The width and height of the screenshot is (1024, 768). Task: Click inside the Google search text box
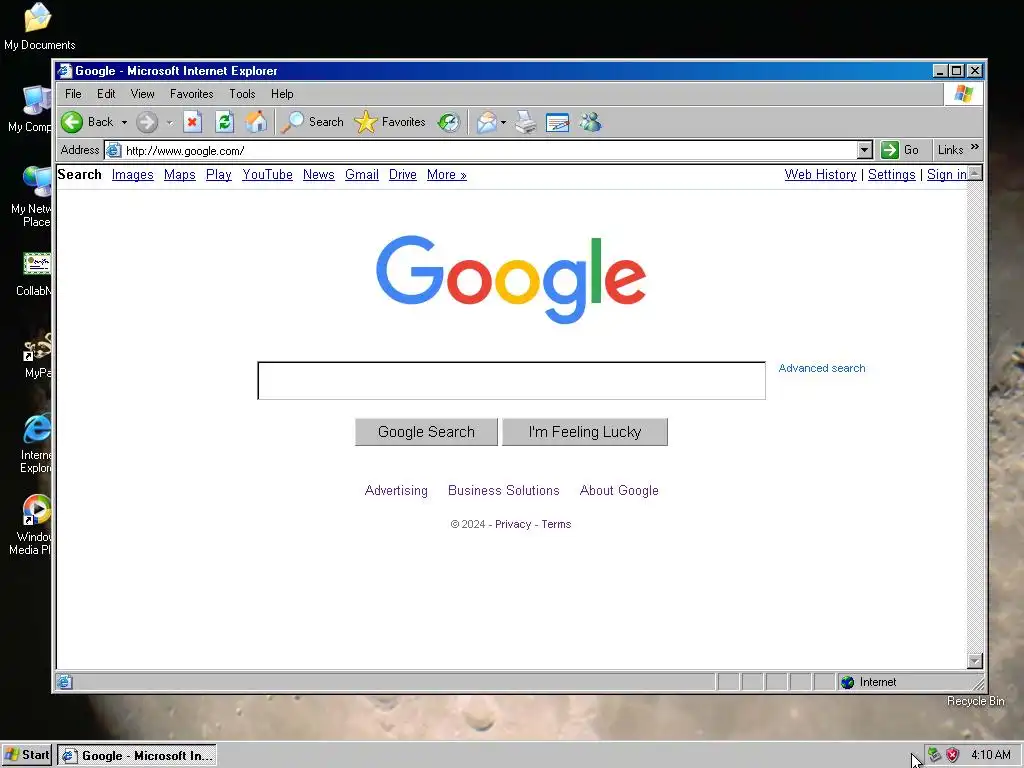tap(511, 381)
